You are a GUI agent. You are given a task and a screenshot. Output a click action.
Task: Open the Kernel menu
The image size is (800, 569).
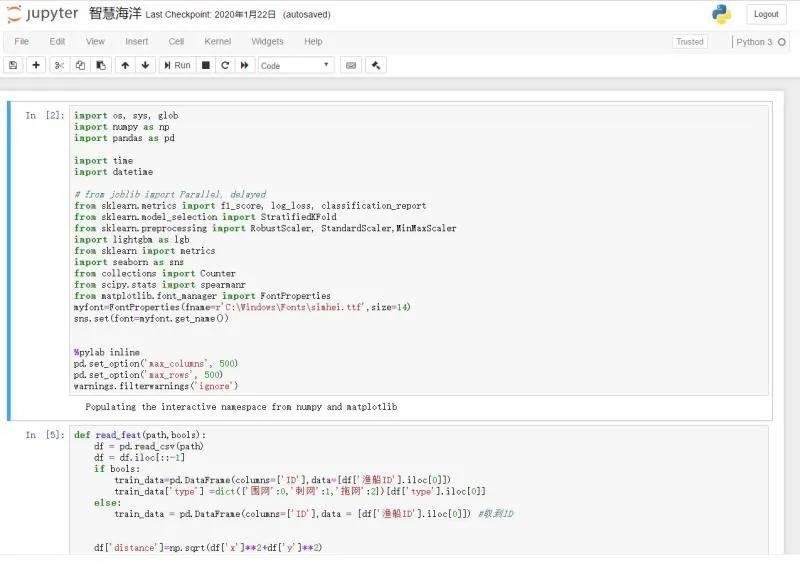(217, 42)
